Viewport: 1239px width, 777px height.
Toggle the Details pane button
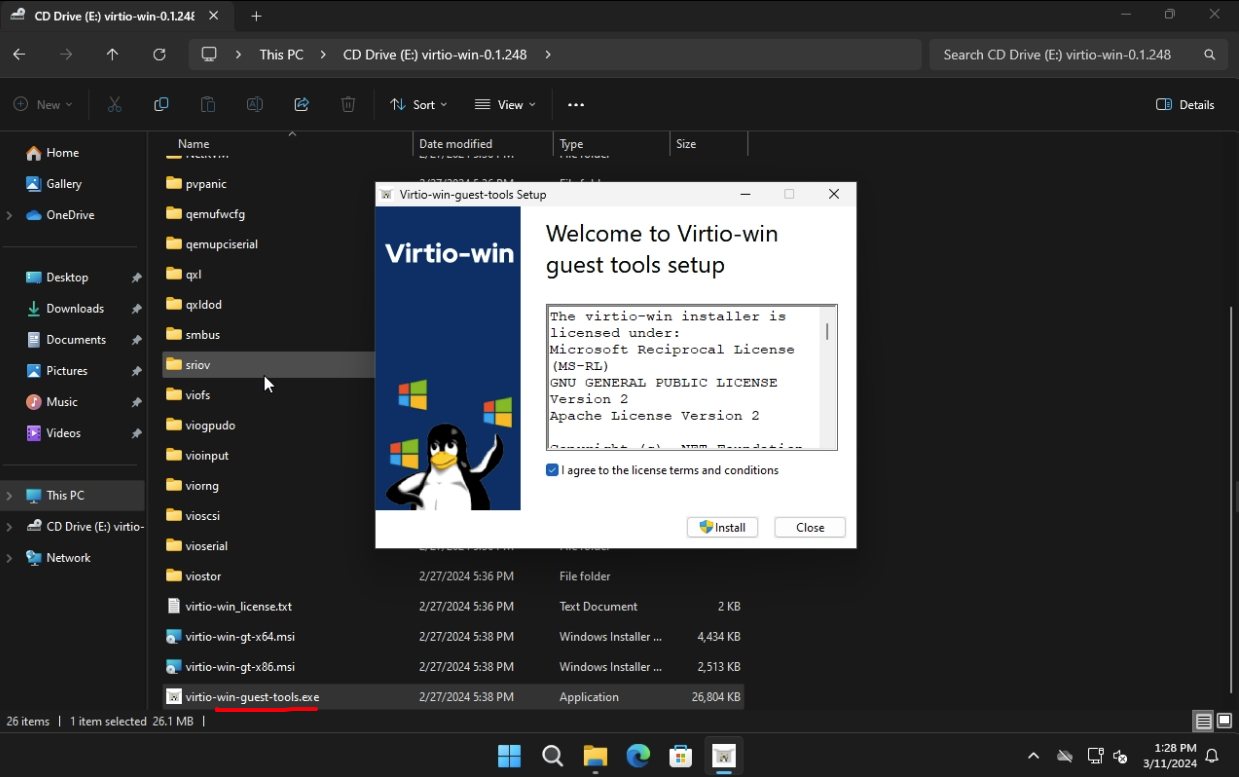pos(1185,105)
